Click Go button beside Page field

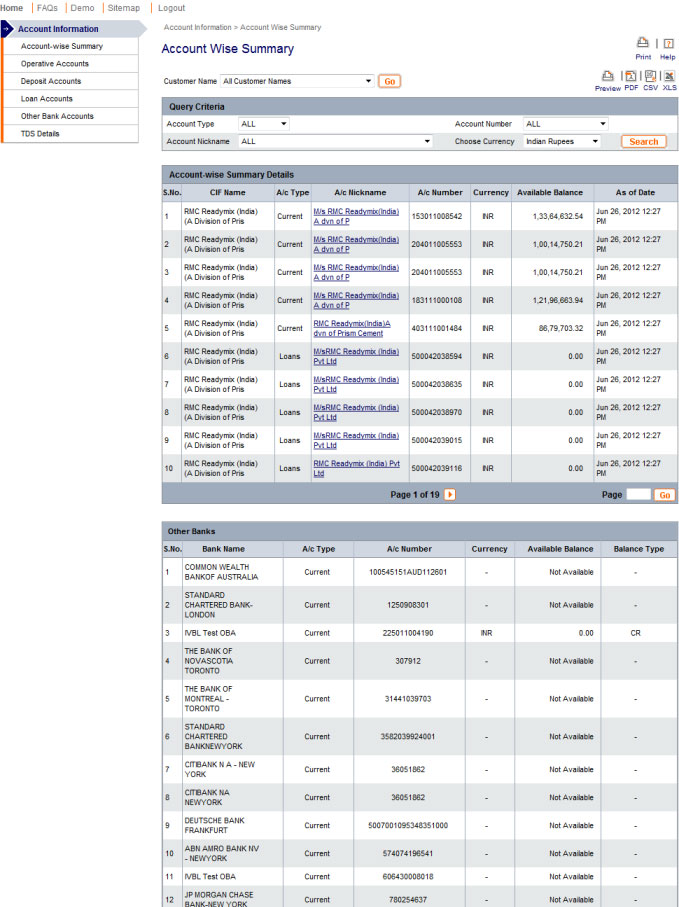665,495
